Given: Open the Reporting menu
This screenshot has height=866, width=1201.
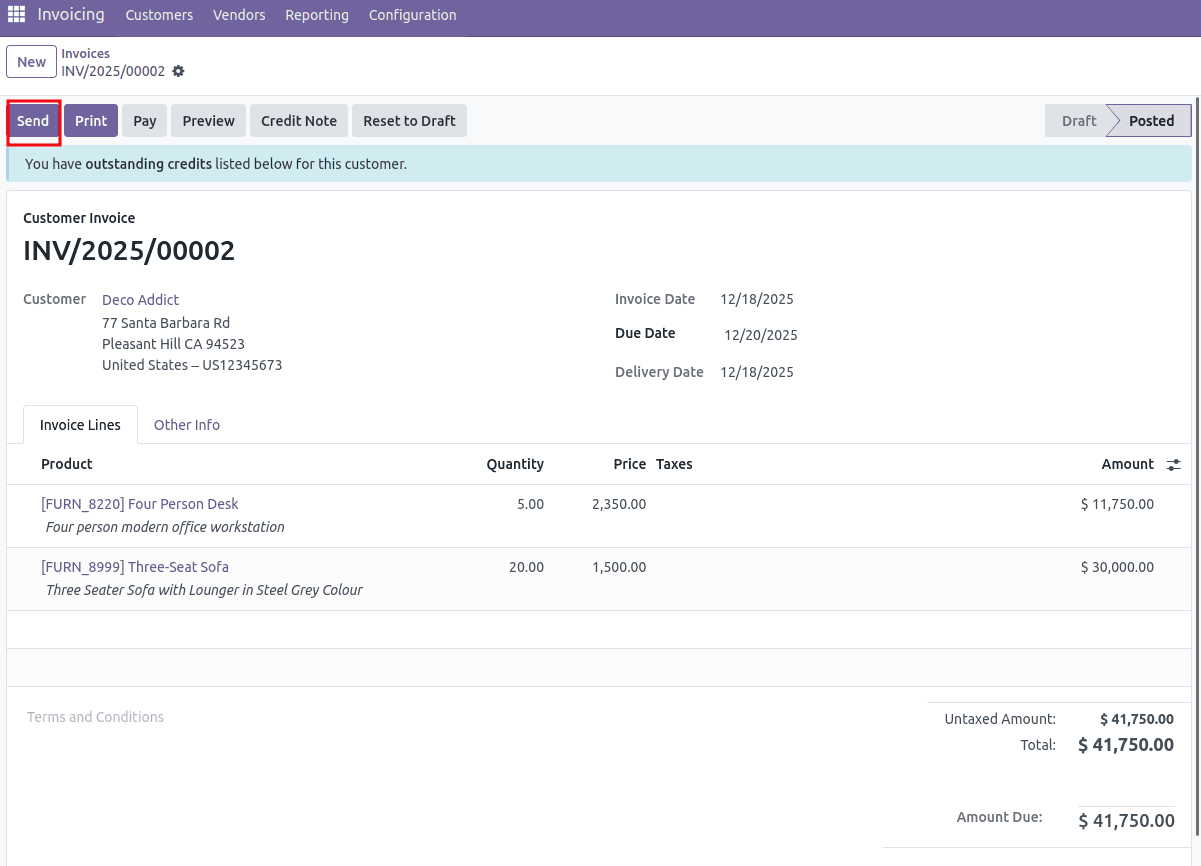Looking at the screenshot, I should tap(316, 15).
